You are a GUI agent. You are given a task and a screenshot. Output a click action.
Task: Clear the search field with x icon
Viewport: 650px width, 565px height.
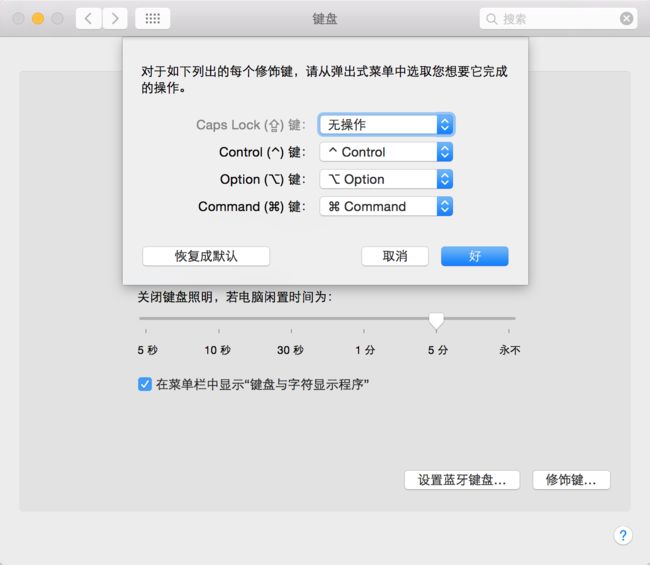626,19
